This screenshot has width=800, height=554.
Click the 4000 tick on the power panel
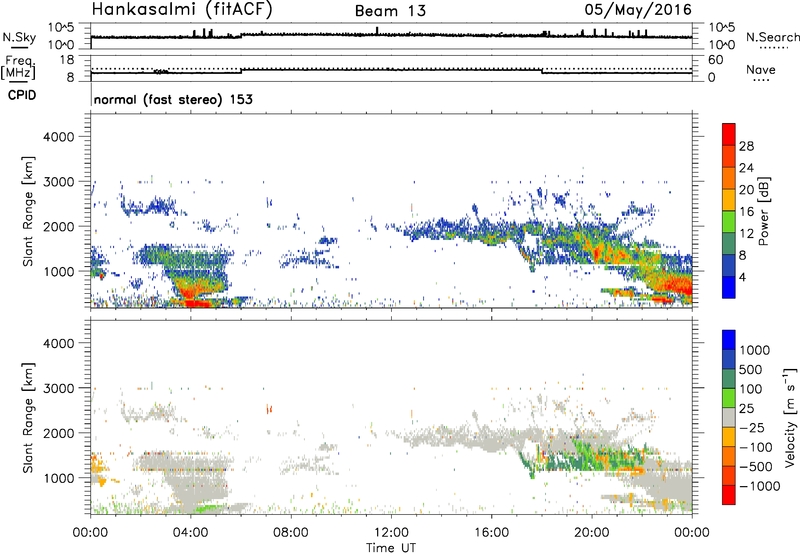tap(58, 137)
